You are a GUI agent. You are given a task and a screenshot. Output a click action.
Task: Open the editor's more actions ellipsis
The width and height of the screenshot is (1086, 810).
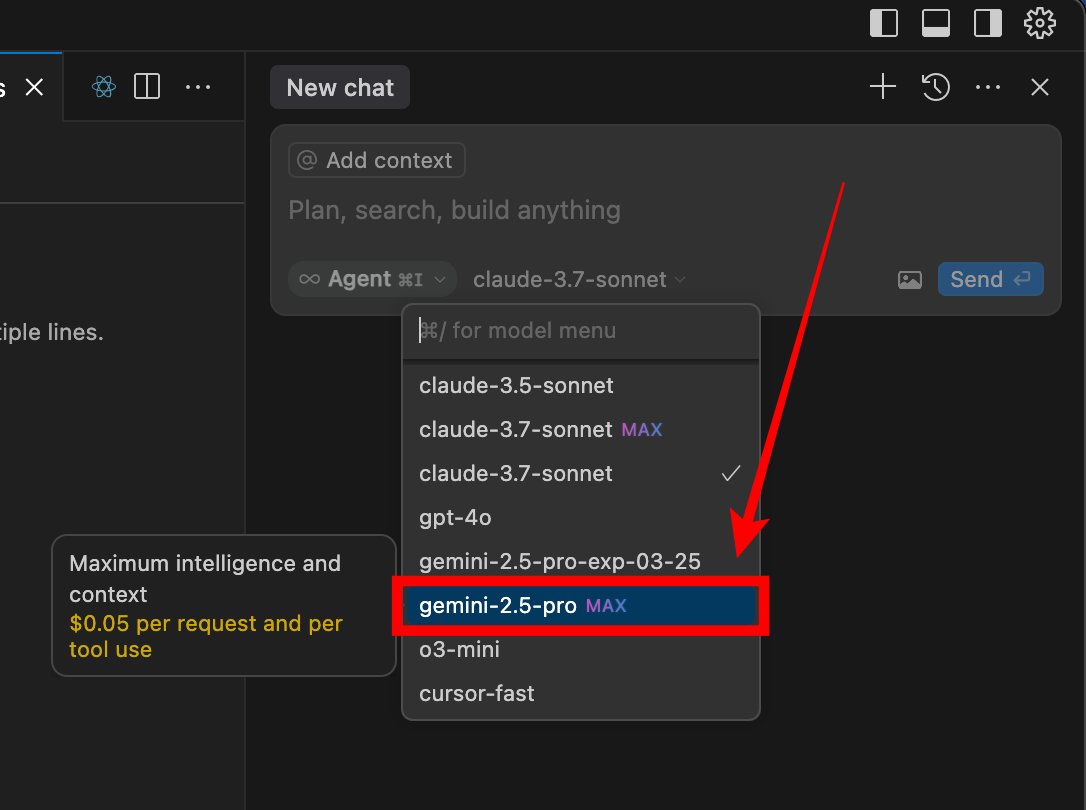(x=198, y=87)
